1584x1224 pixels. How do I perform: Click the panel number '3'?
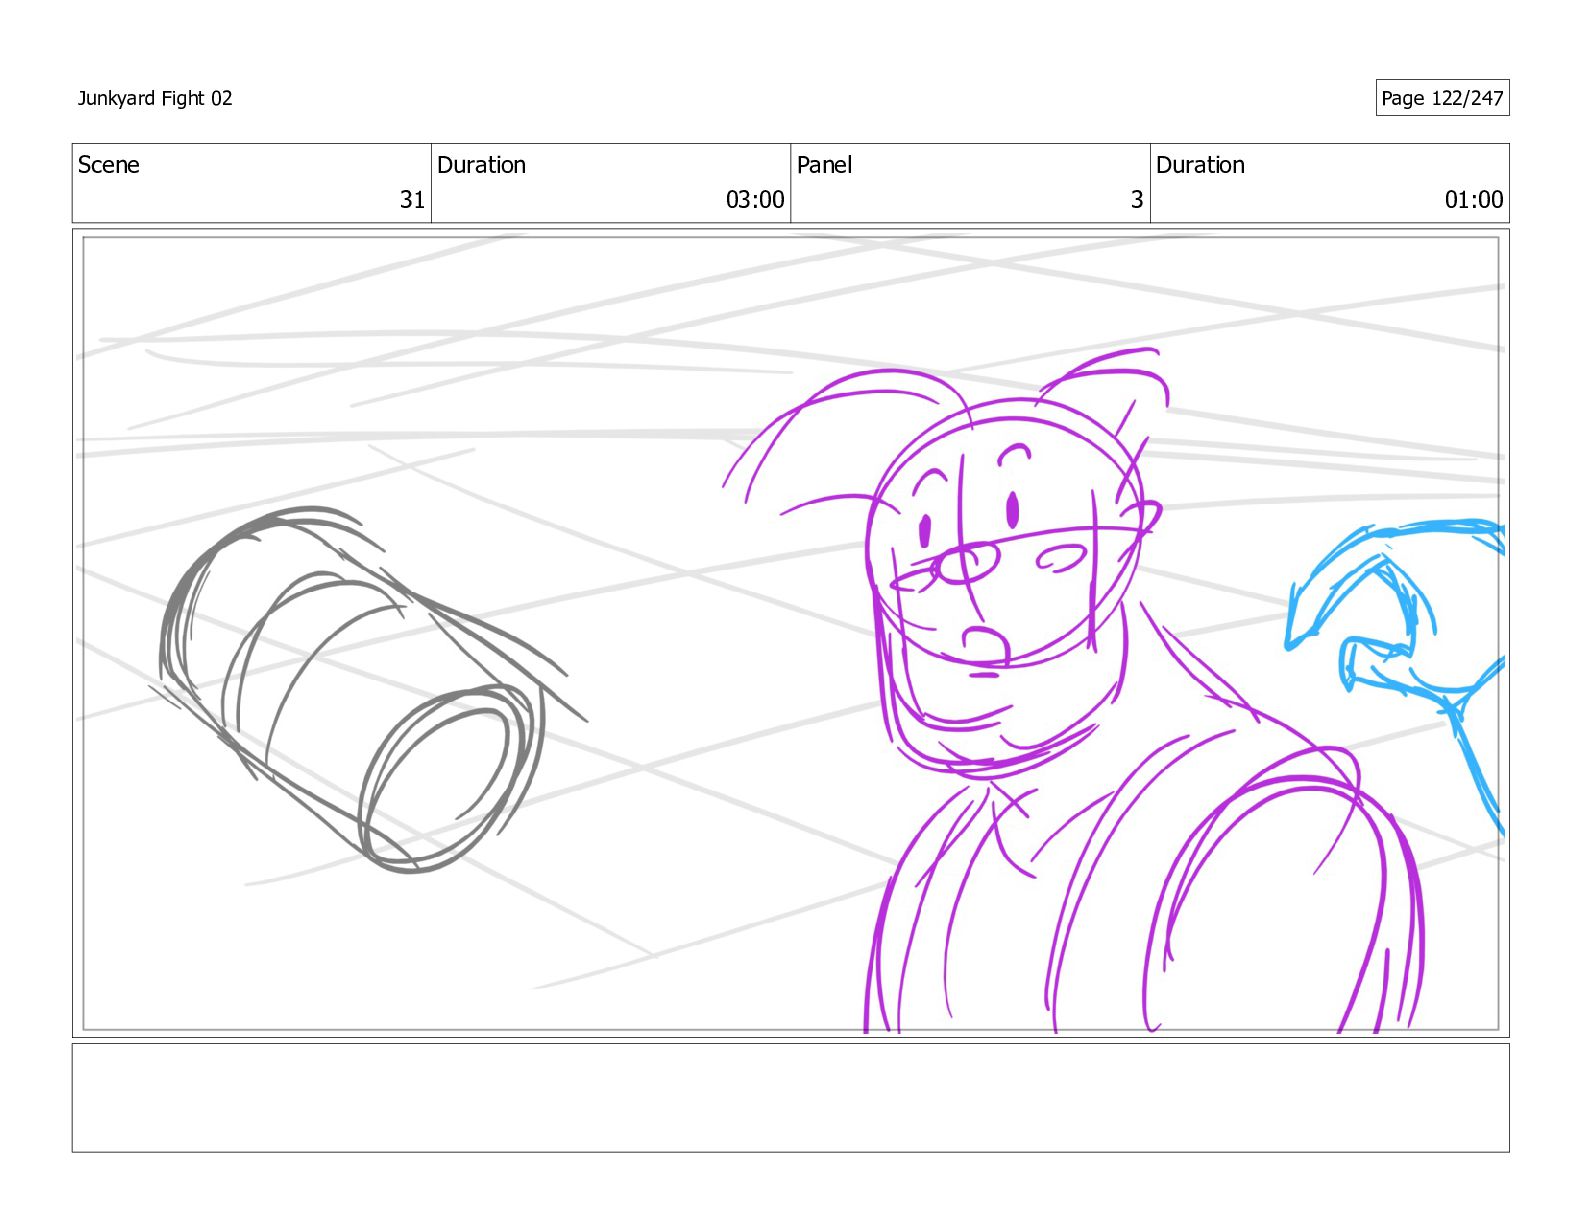click(x=1137, y=200)
